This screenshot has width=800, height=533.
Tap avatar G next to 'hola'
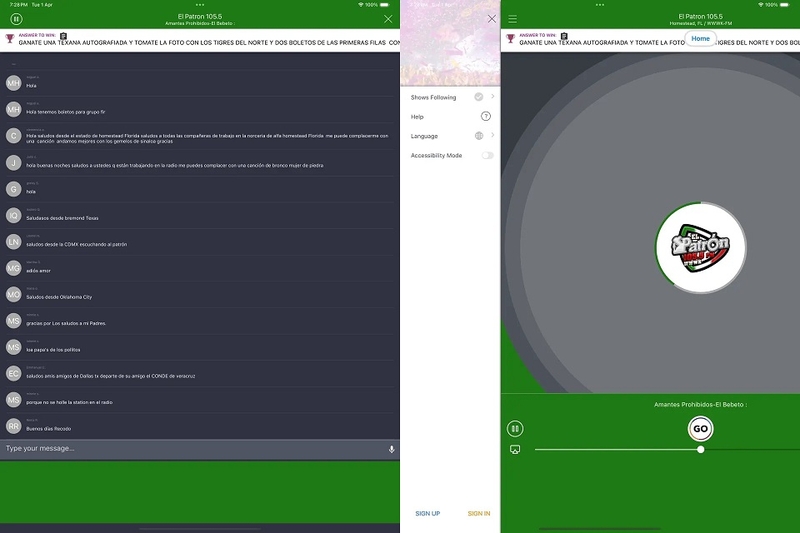point(13,189)
